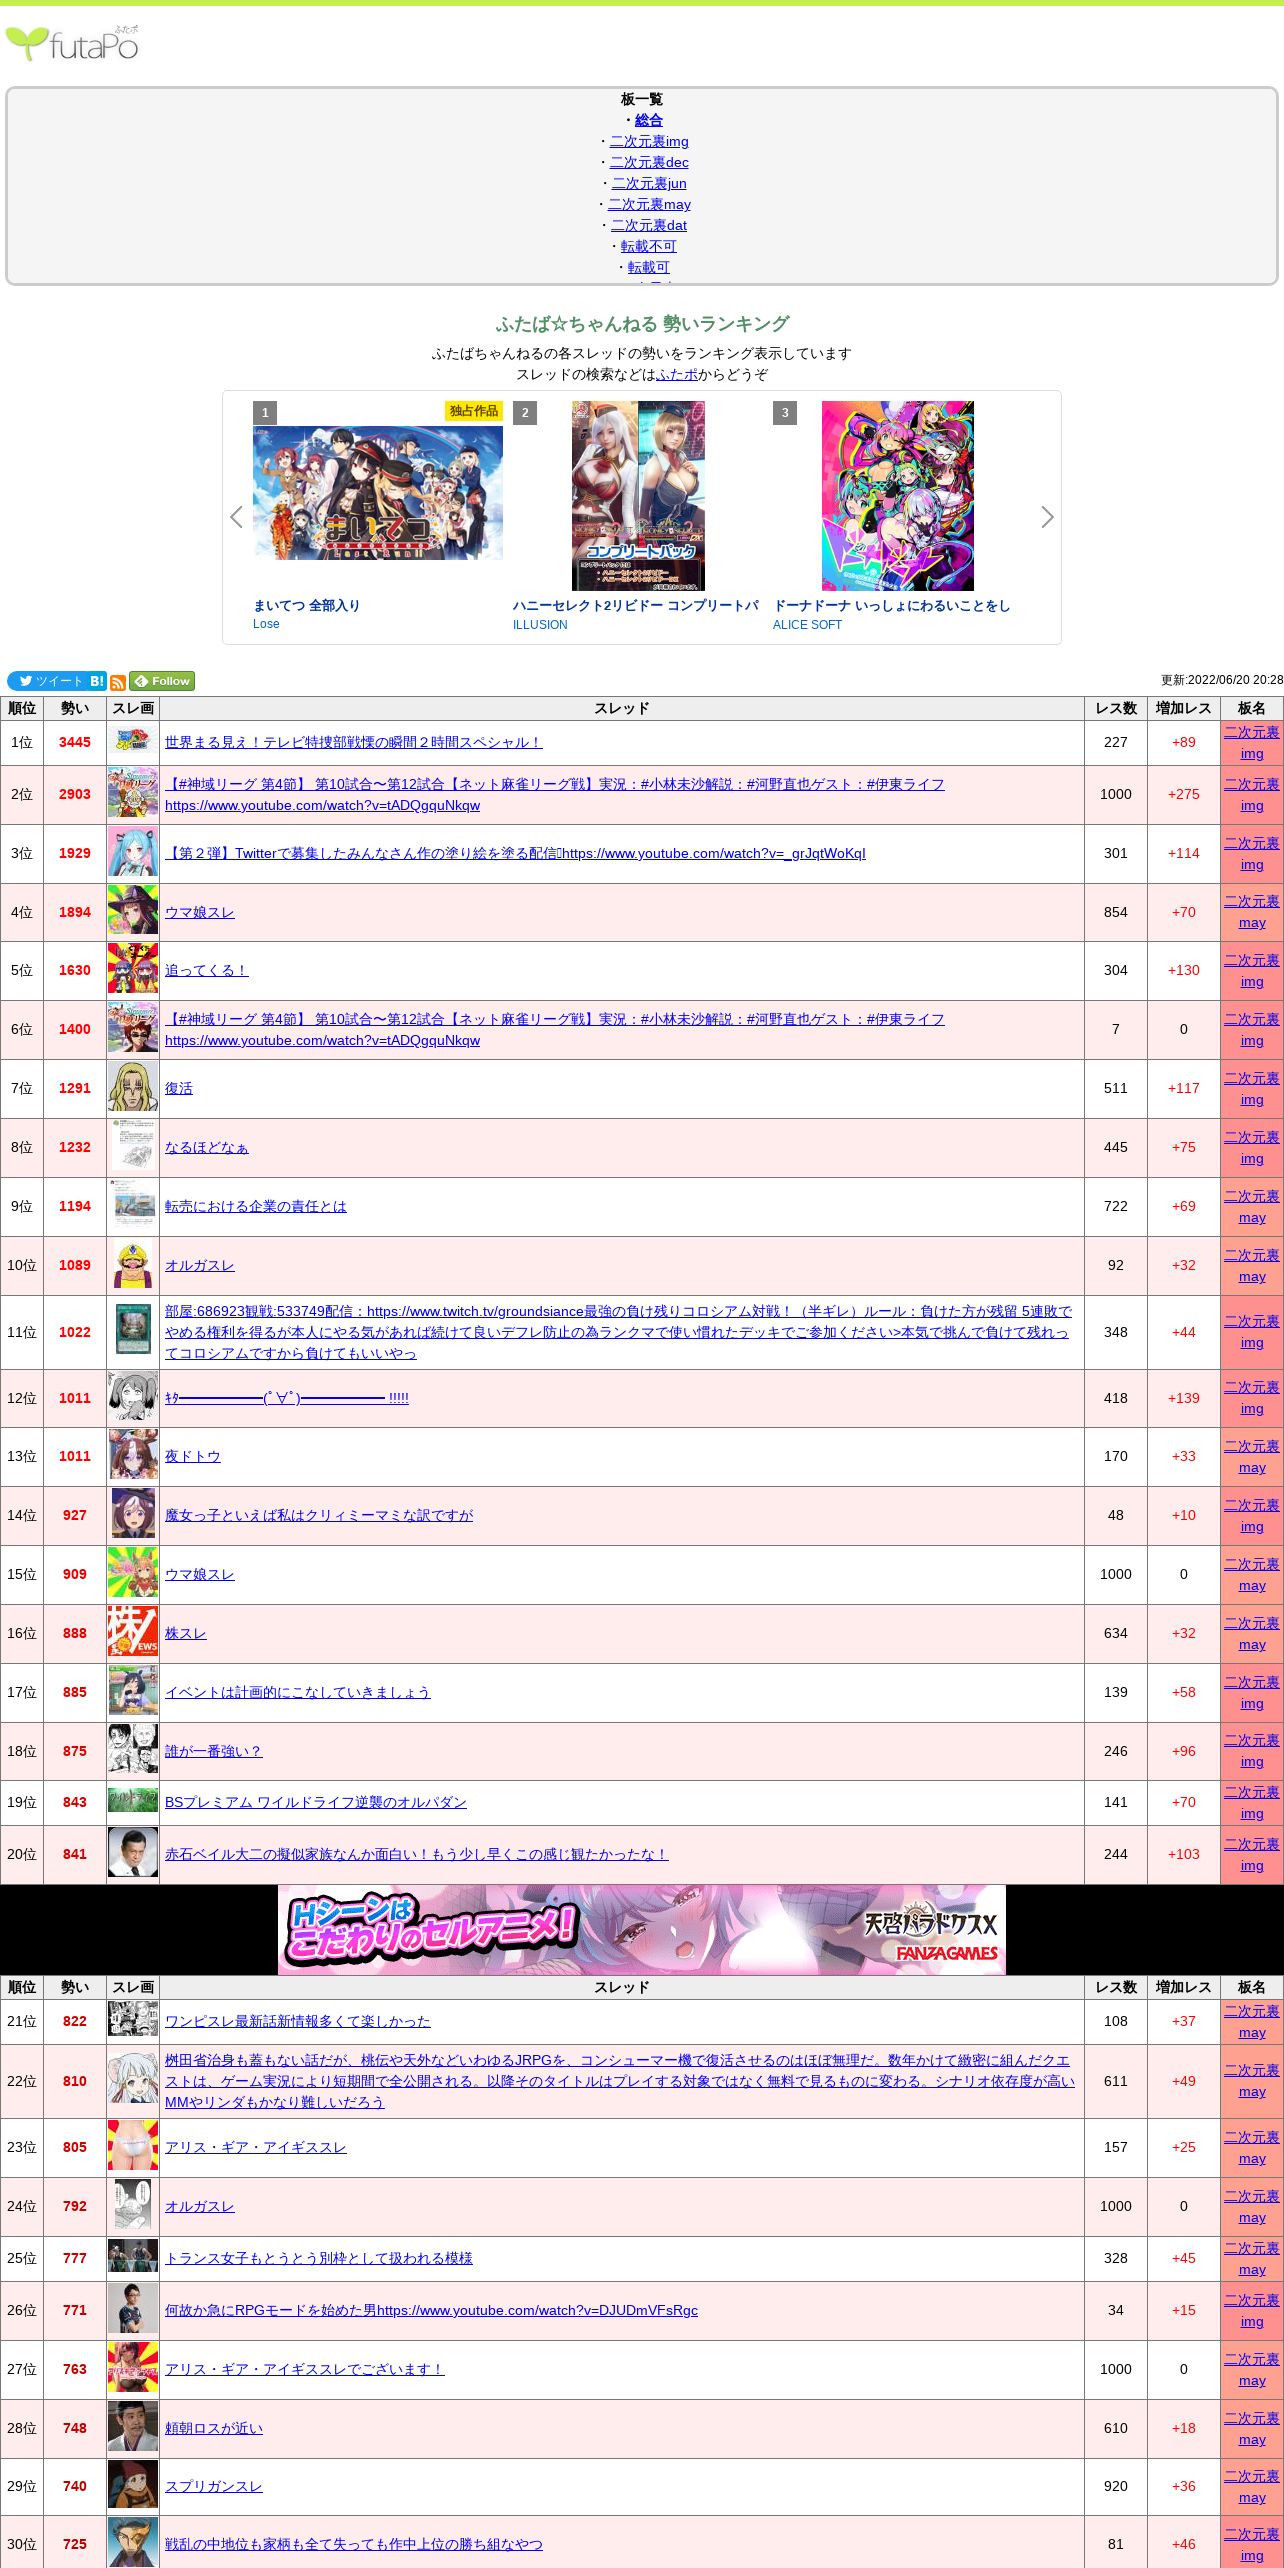This screenshot has width=1284, height=2568.
Task: Open the 頼朝ロスが近い thread
Action: (214, 2428)
